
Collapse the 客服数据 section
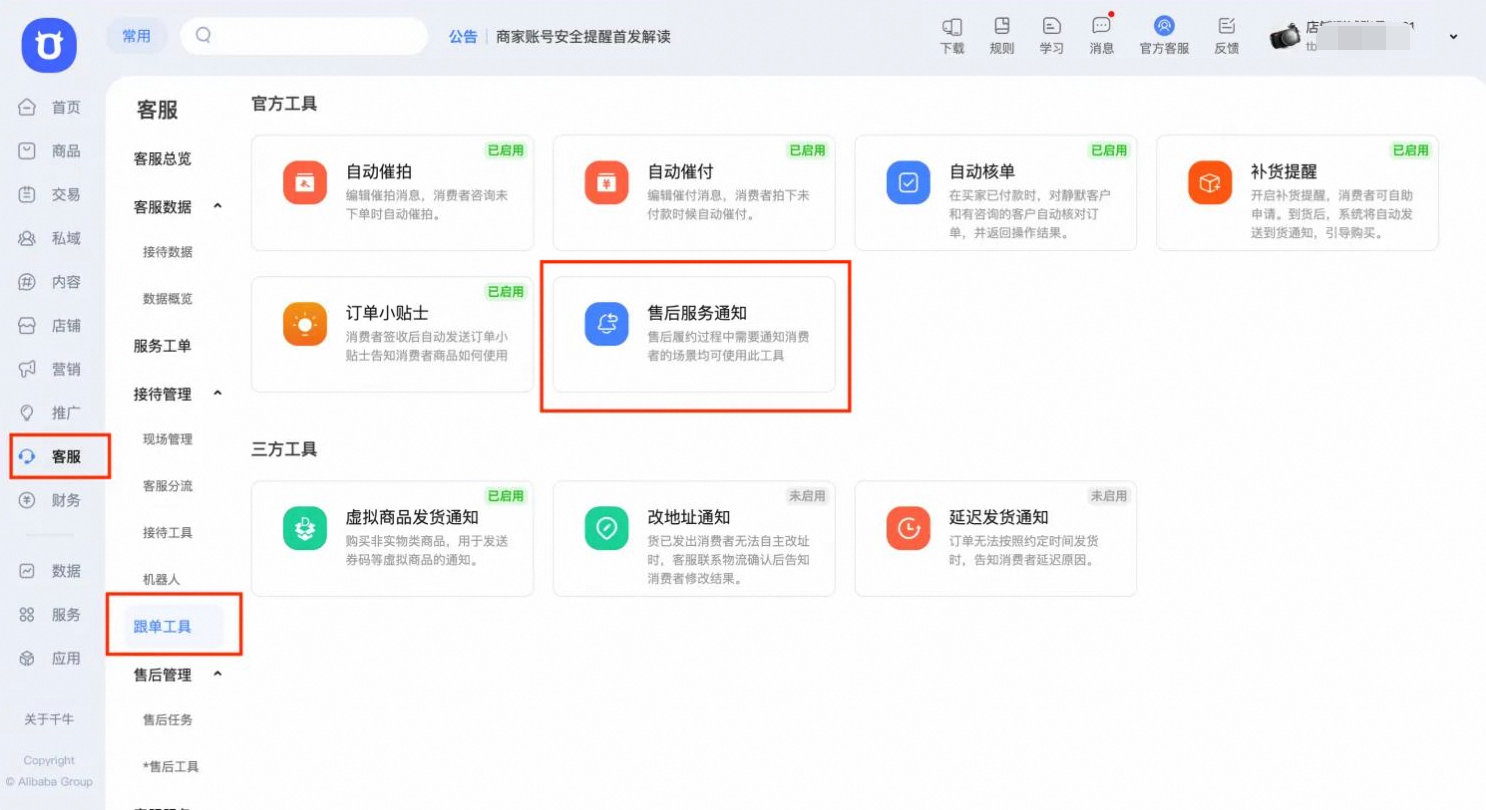[218, 206]
